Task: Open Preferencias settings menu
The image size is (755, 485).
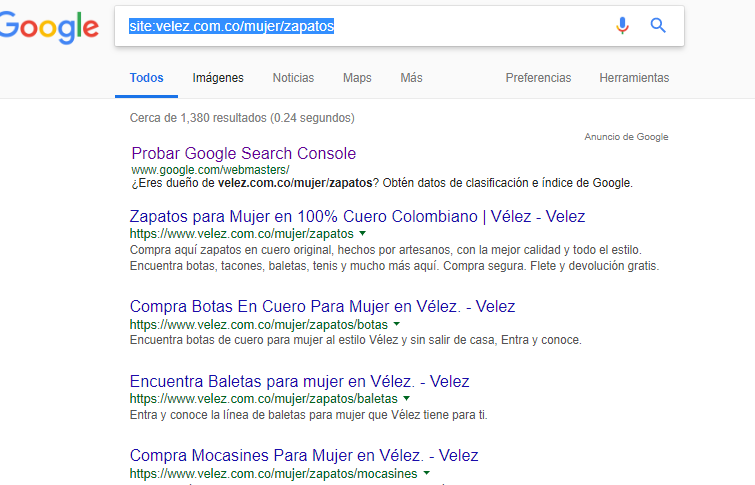Action: 538,78
